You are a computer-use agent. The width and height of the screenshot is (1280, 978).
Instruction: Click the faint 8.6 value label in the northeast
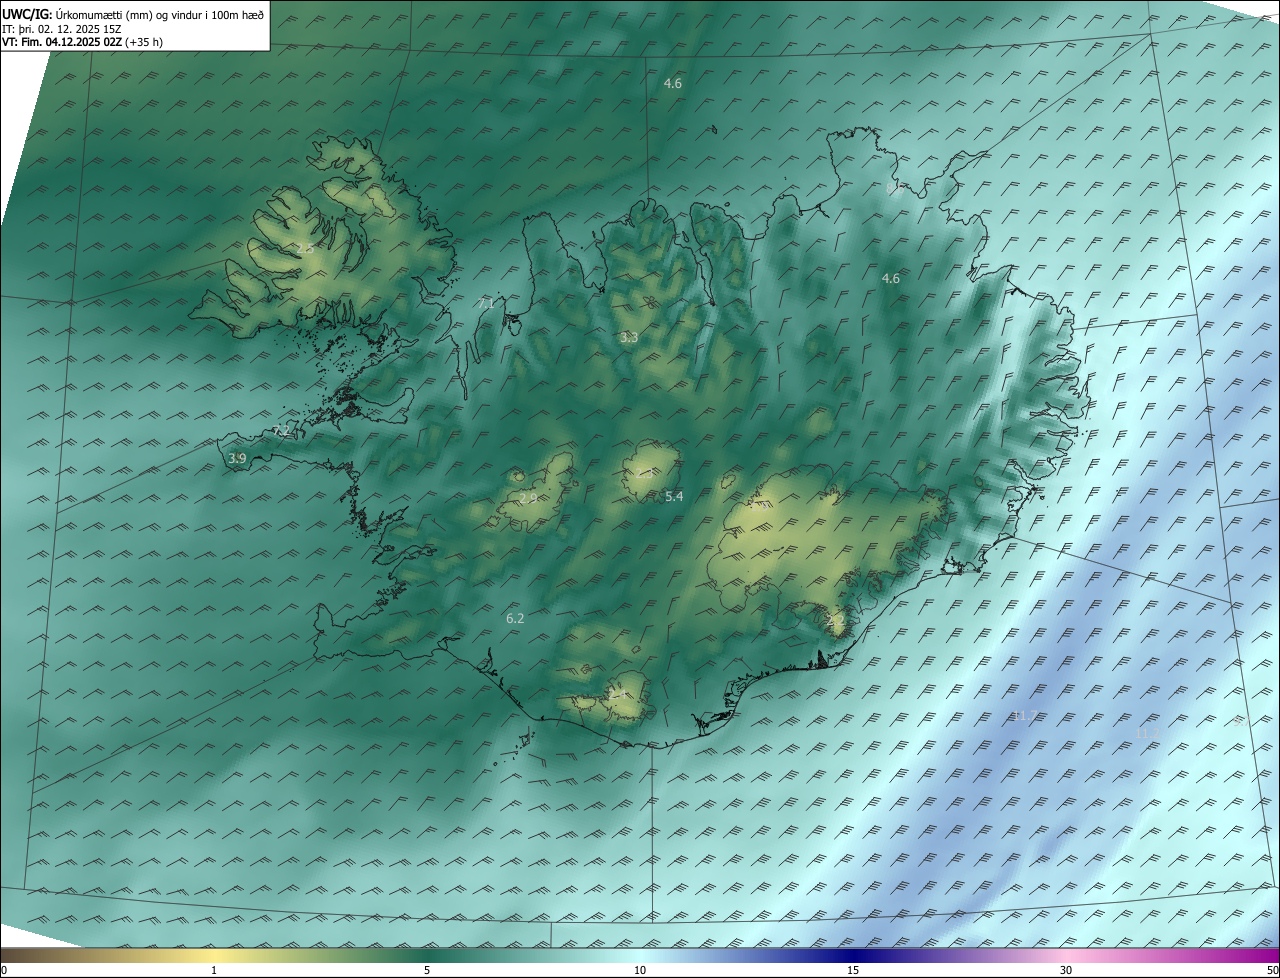[x=895, y=187]
